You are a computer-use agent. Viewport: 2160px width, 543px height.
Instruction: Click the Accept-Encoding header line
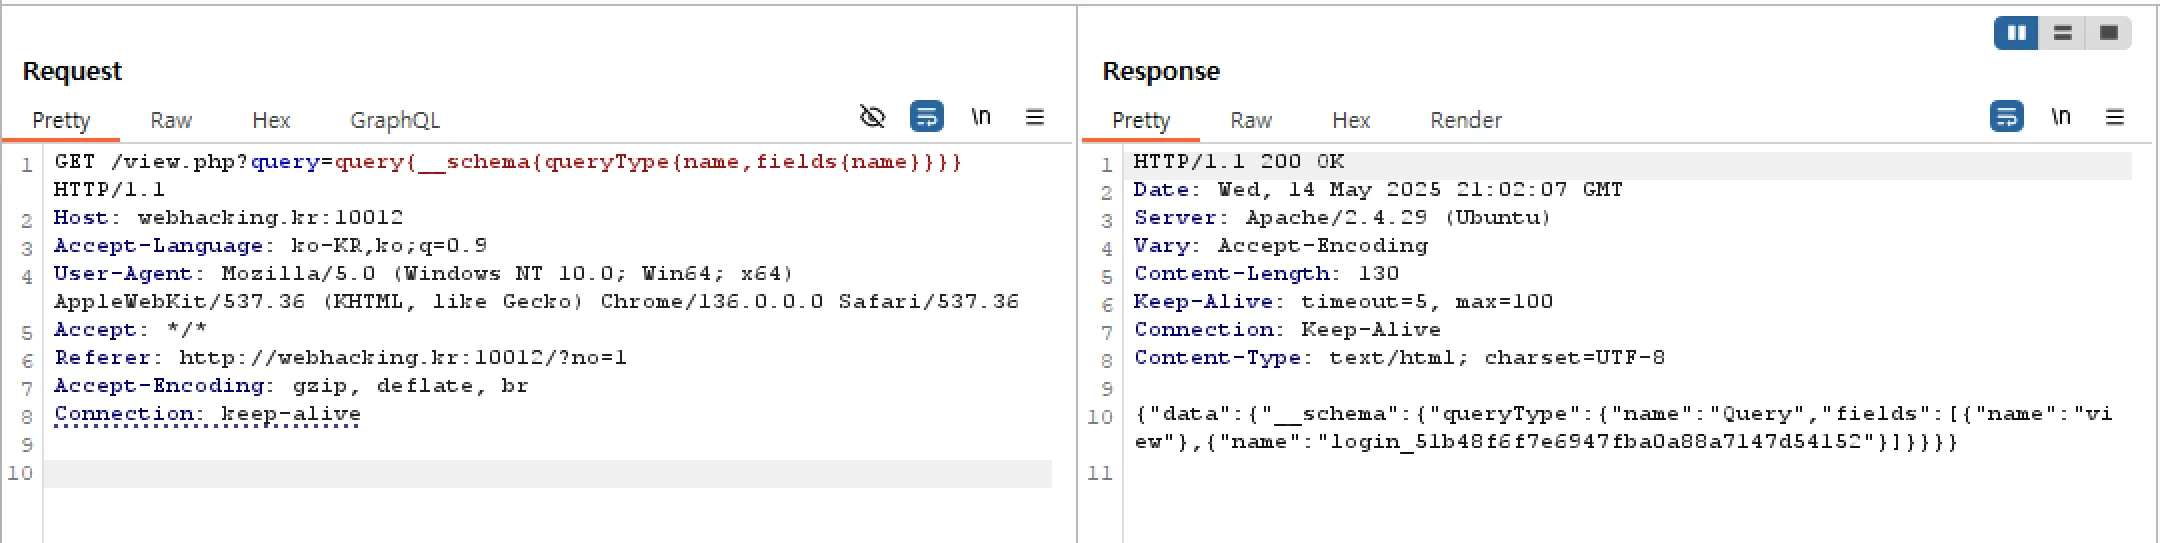[x=291, y=386]
